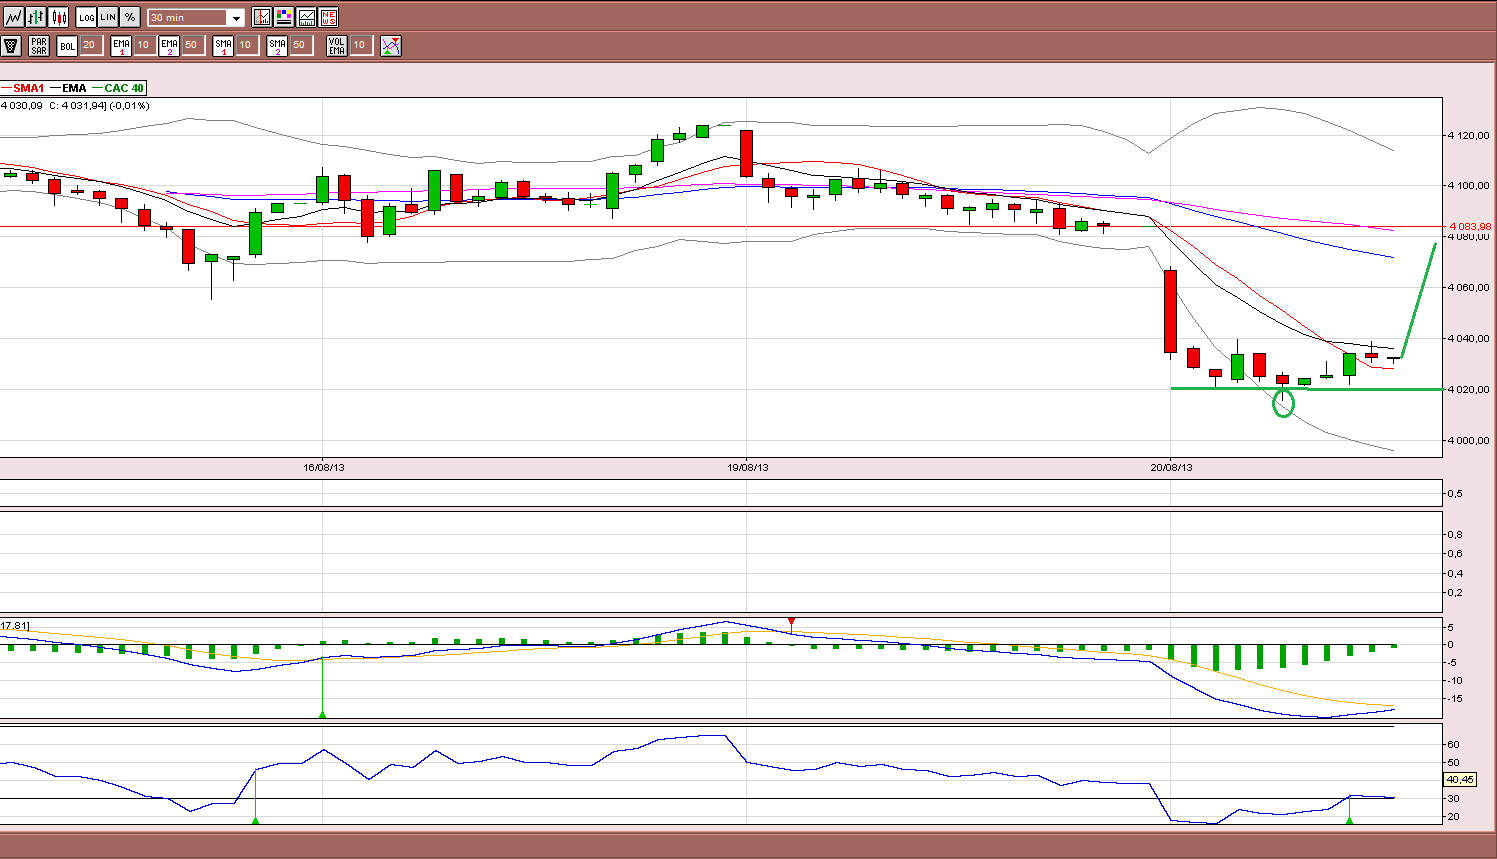Viewport: 1497px width, 859px height.
Task: Toggle the VOL EMA indicator
Action: point(337,46)
